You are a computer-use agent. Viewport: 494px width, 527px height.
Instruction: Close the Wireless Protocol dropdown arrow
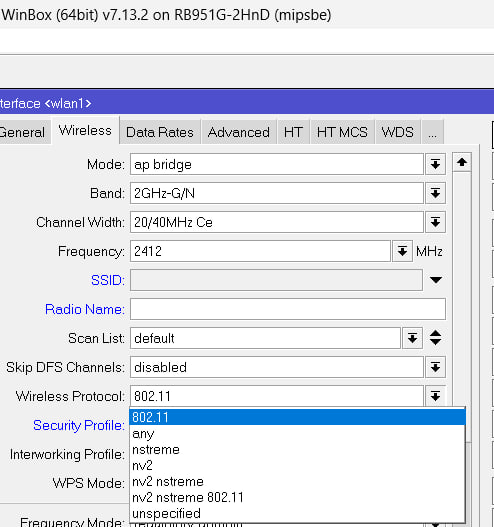pyautogui.click(x=436, y=396)
